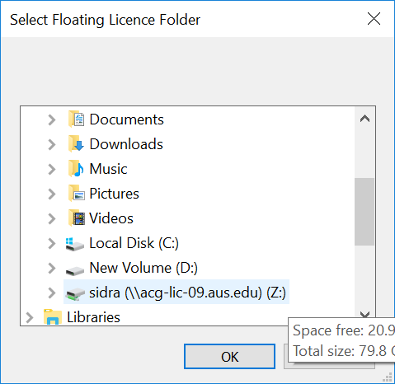Click the folder tree scrollbar thumb

pos(364,212)
